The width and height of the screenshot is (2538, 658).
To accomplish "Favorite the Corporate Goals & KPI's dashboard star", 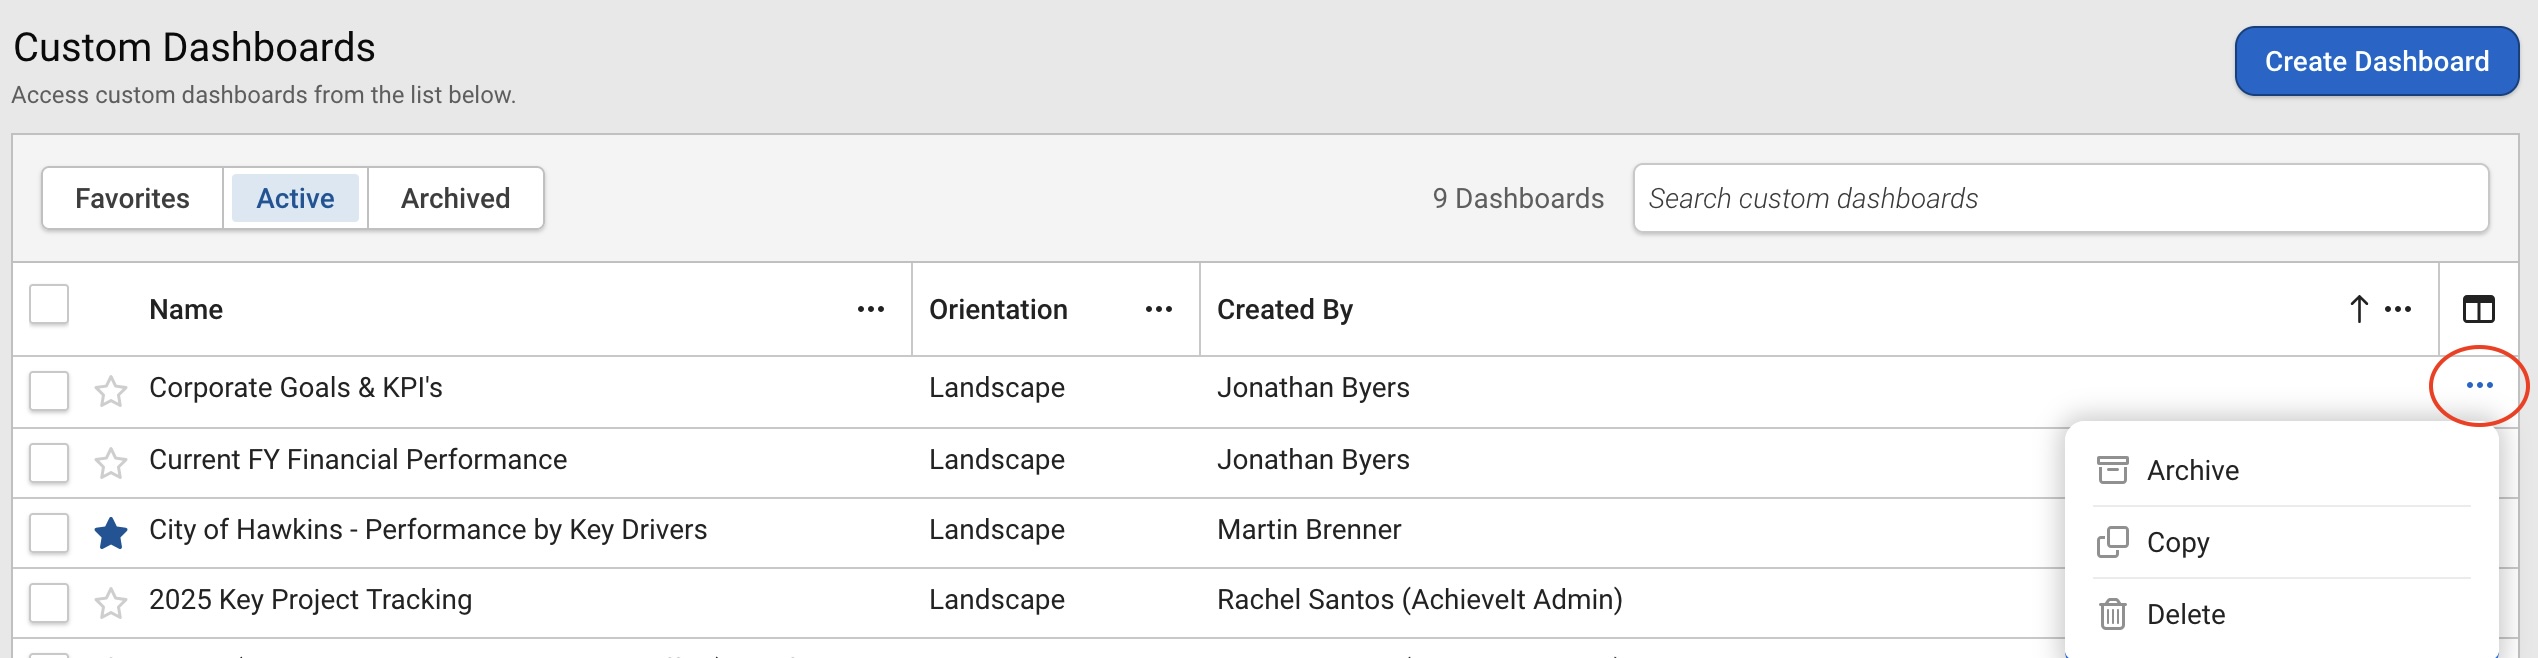I will pos(110,391).
